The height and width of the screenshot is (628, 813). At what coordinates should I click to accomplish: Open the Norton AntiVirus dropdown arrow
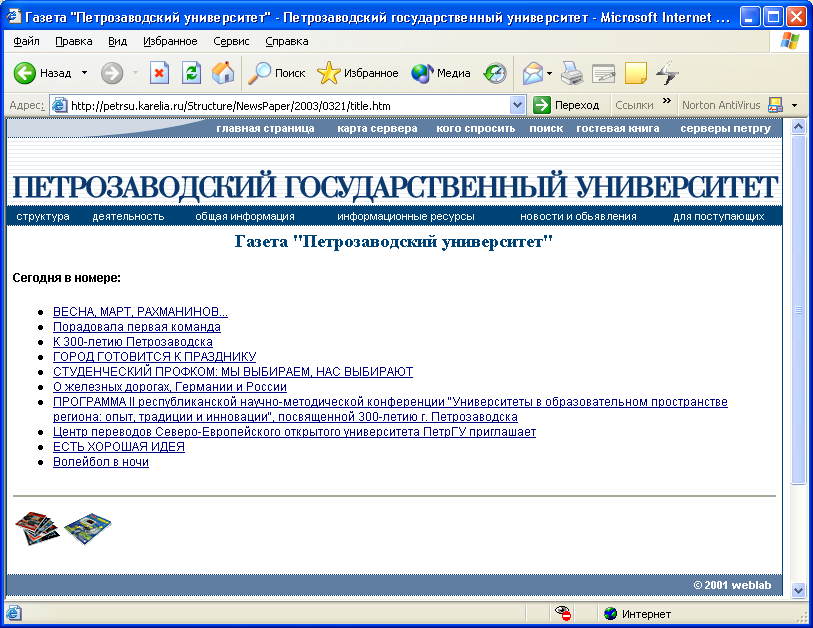pos(794,106)
